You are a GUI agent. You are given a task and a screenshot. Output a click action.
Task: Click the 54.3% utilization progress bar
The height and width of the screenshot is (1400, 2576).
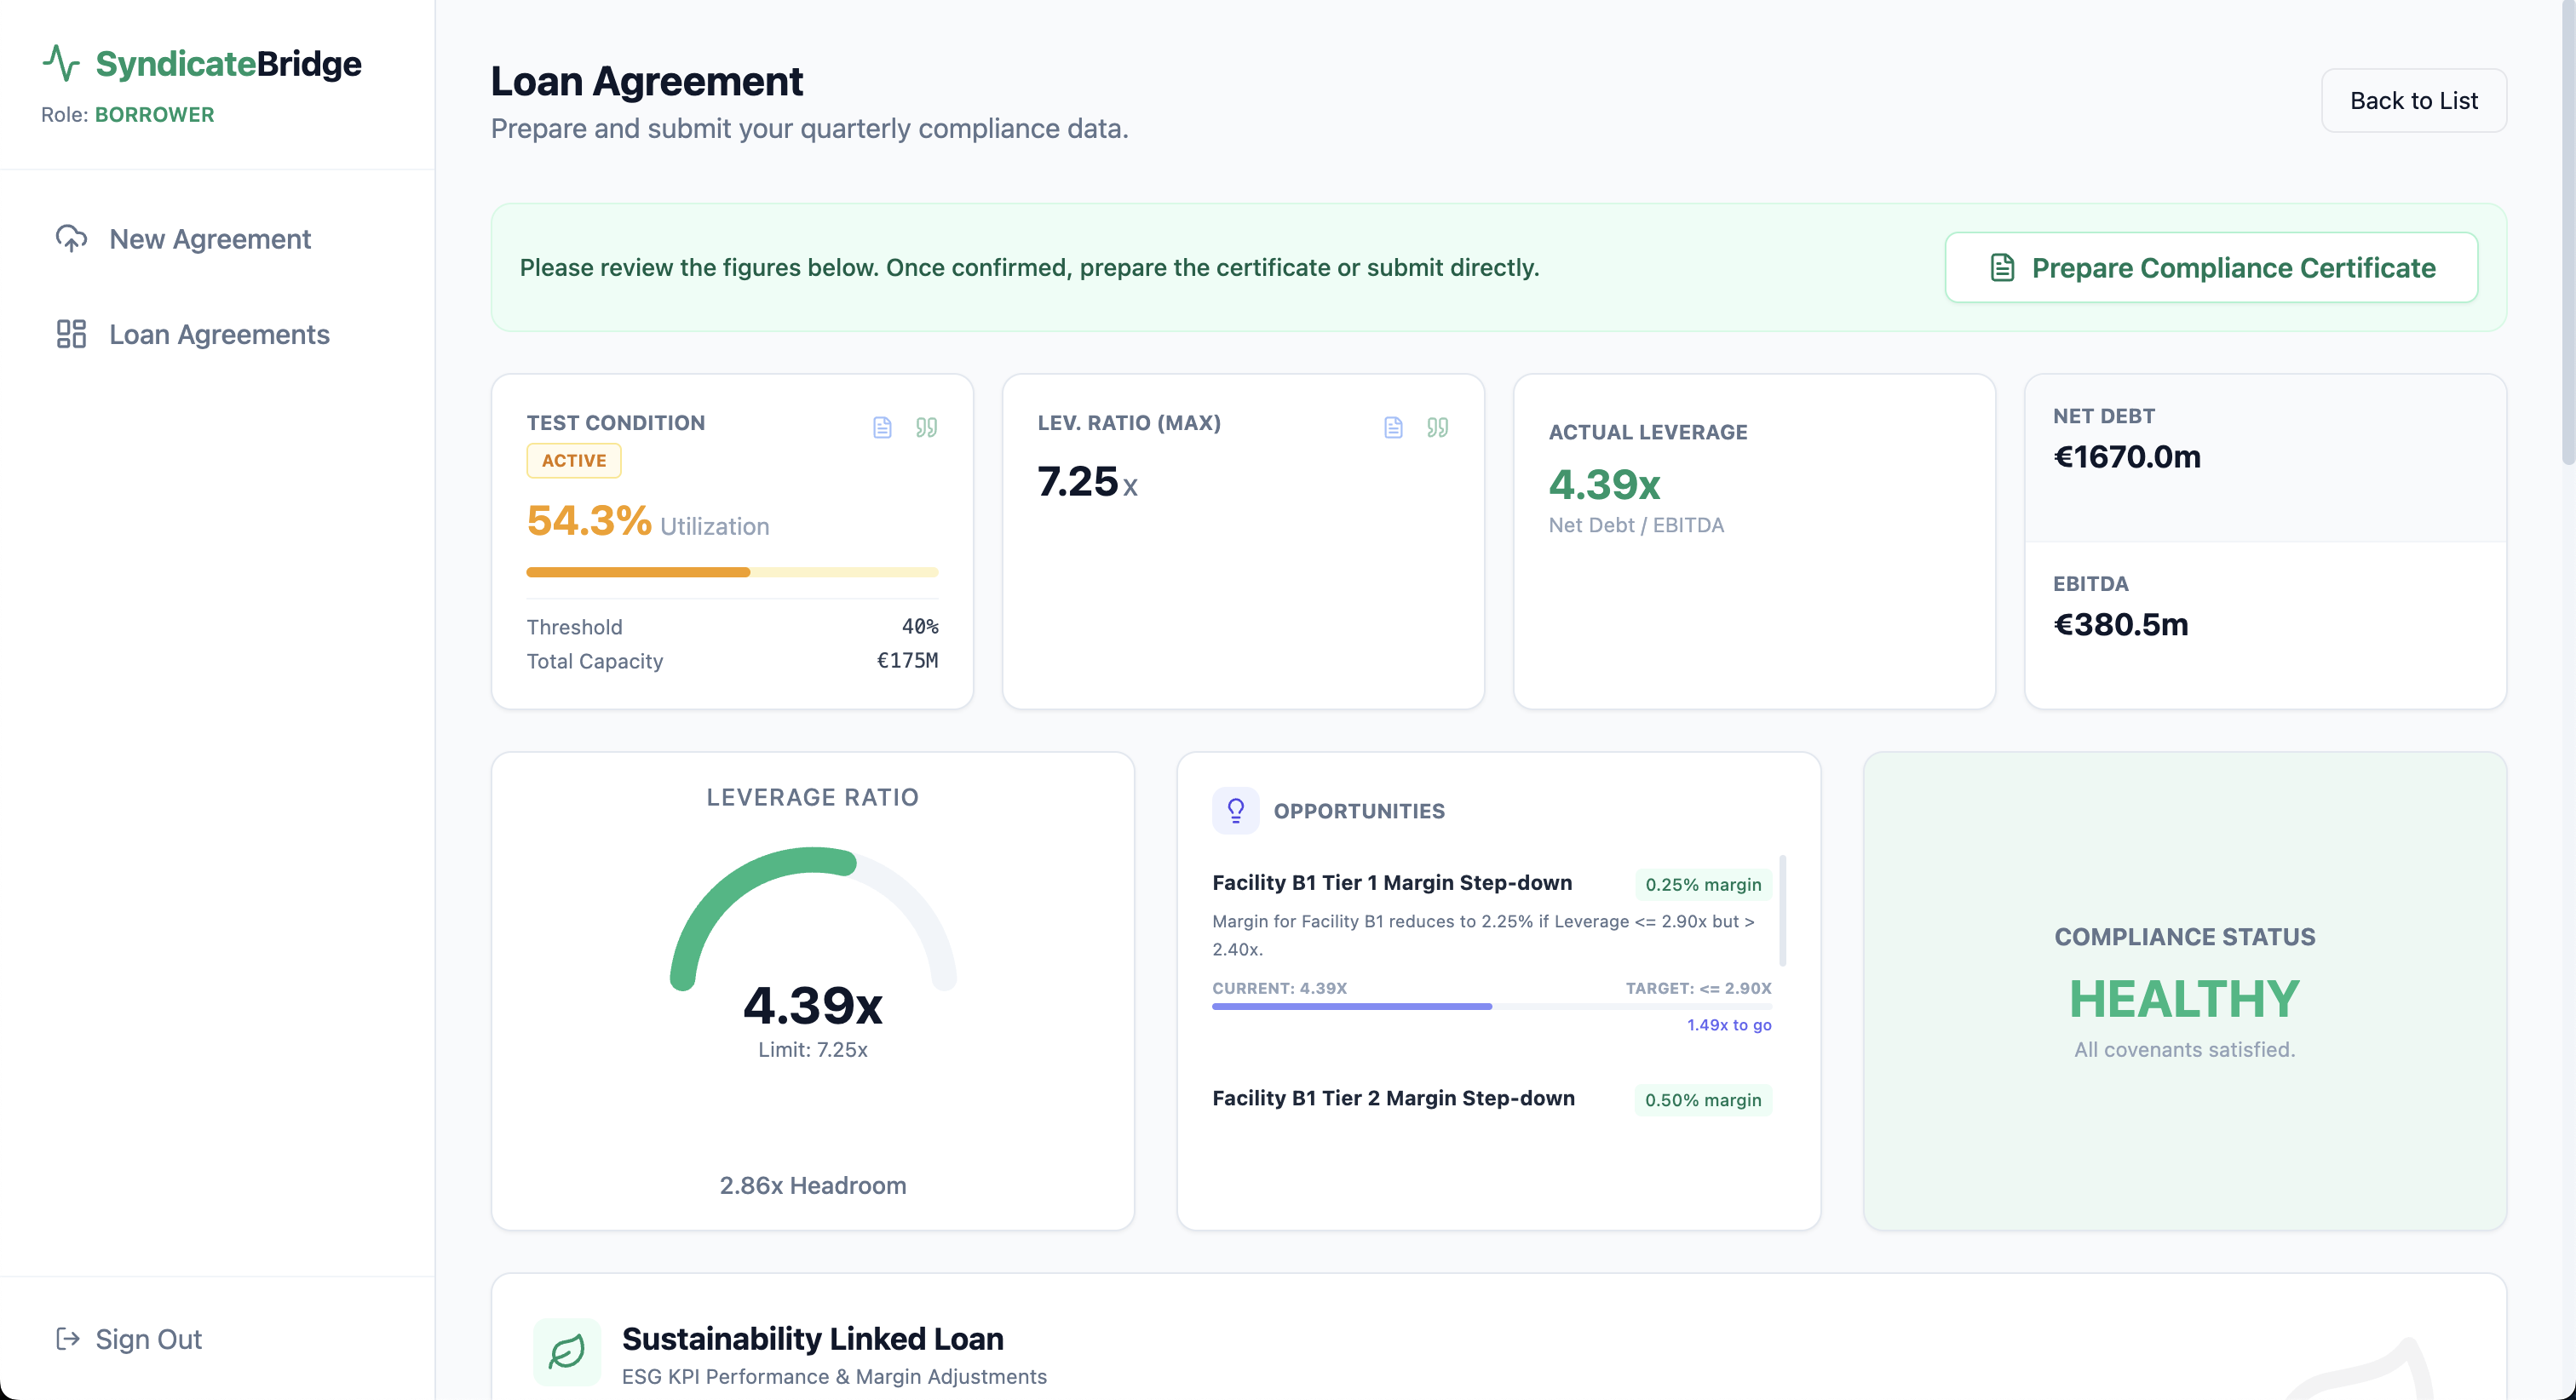732,572
